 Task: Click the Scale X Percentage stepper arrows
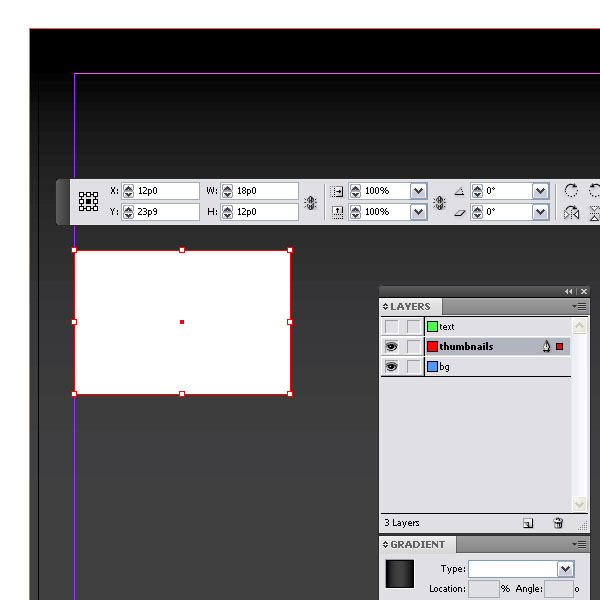pyautogui.click(x=355, y=191)
